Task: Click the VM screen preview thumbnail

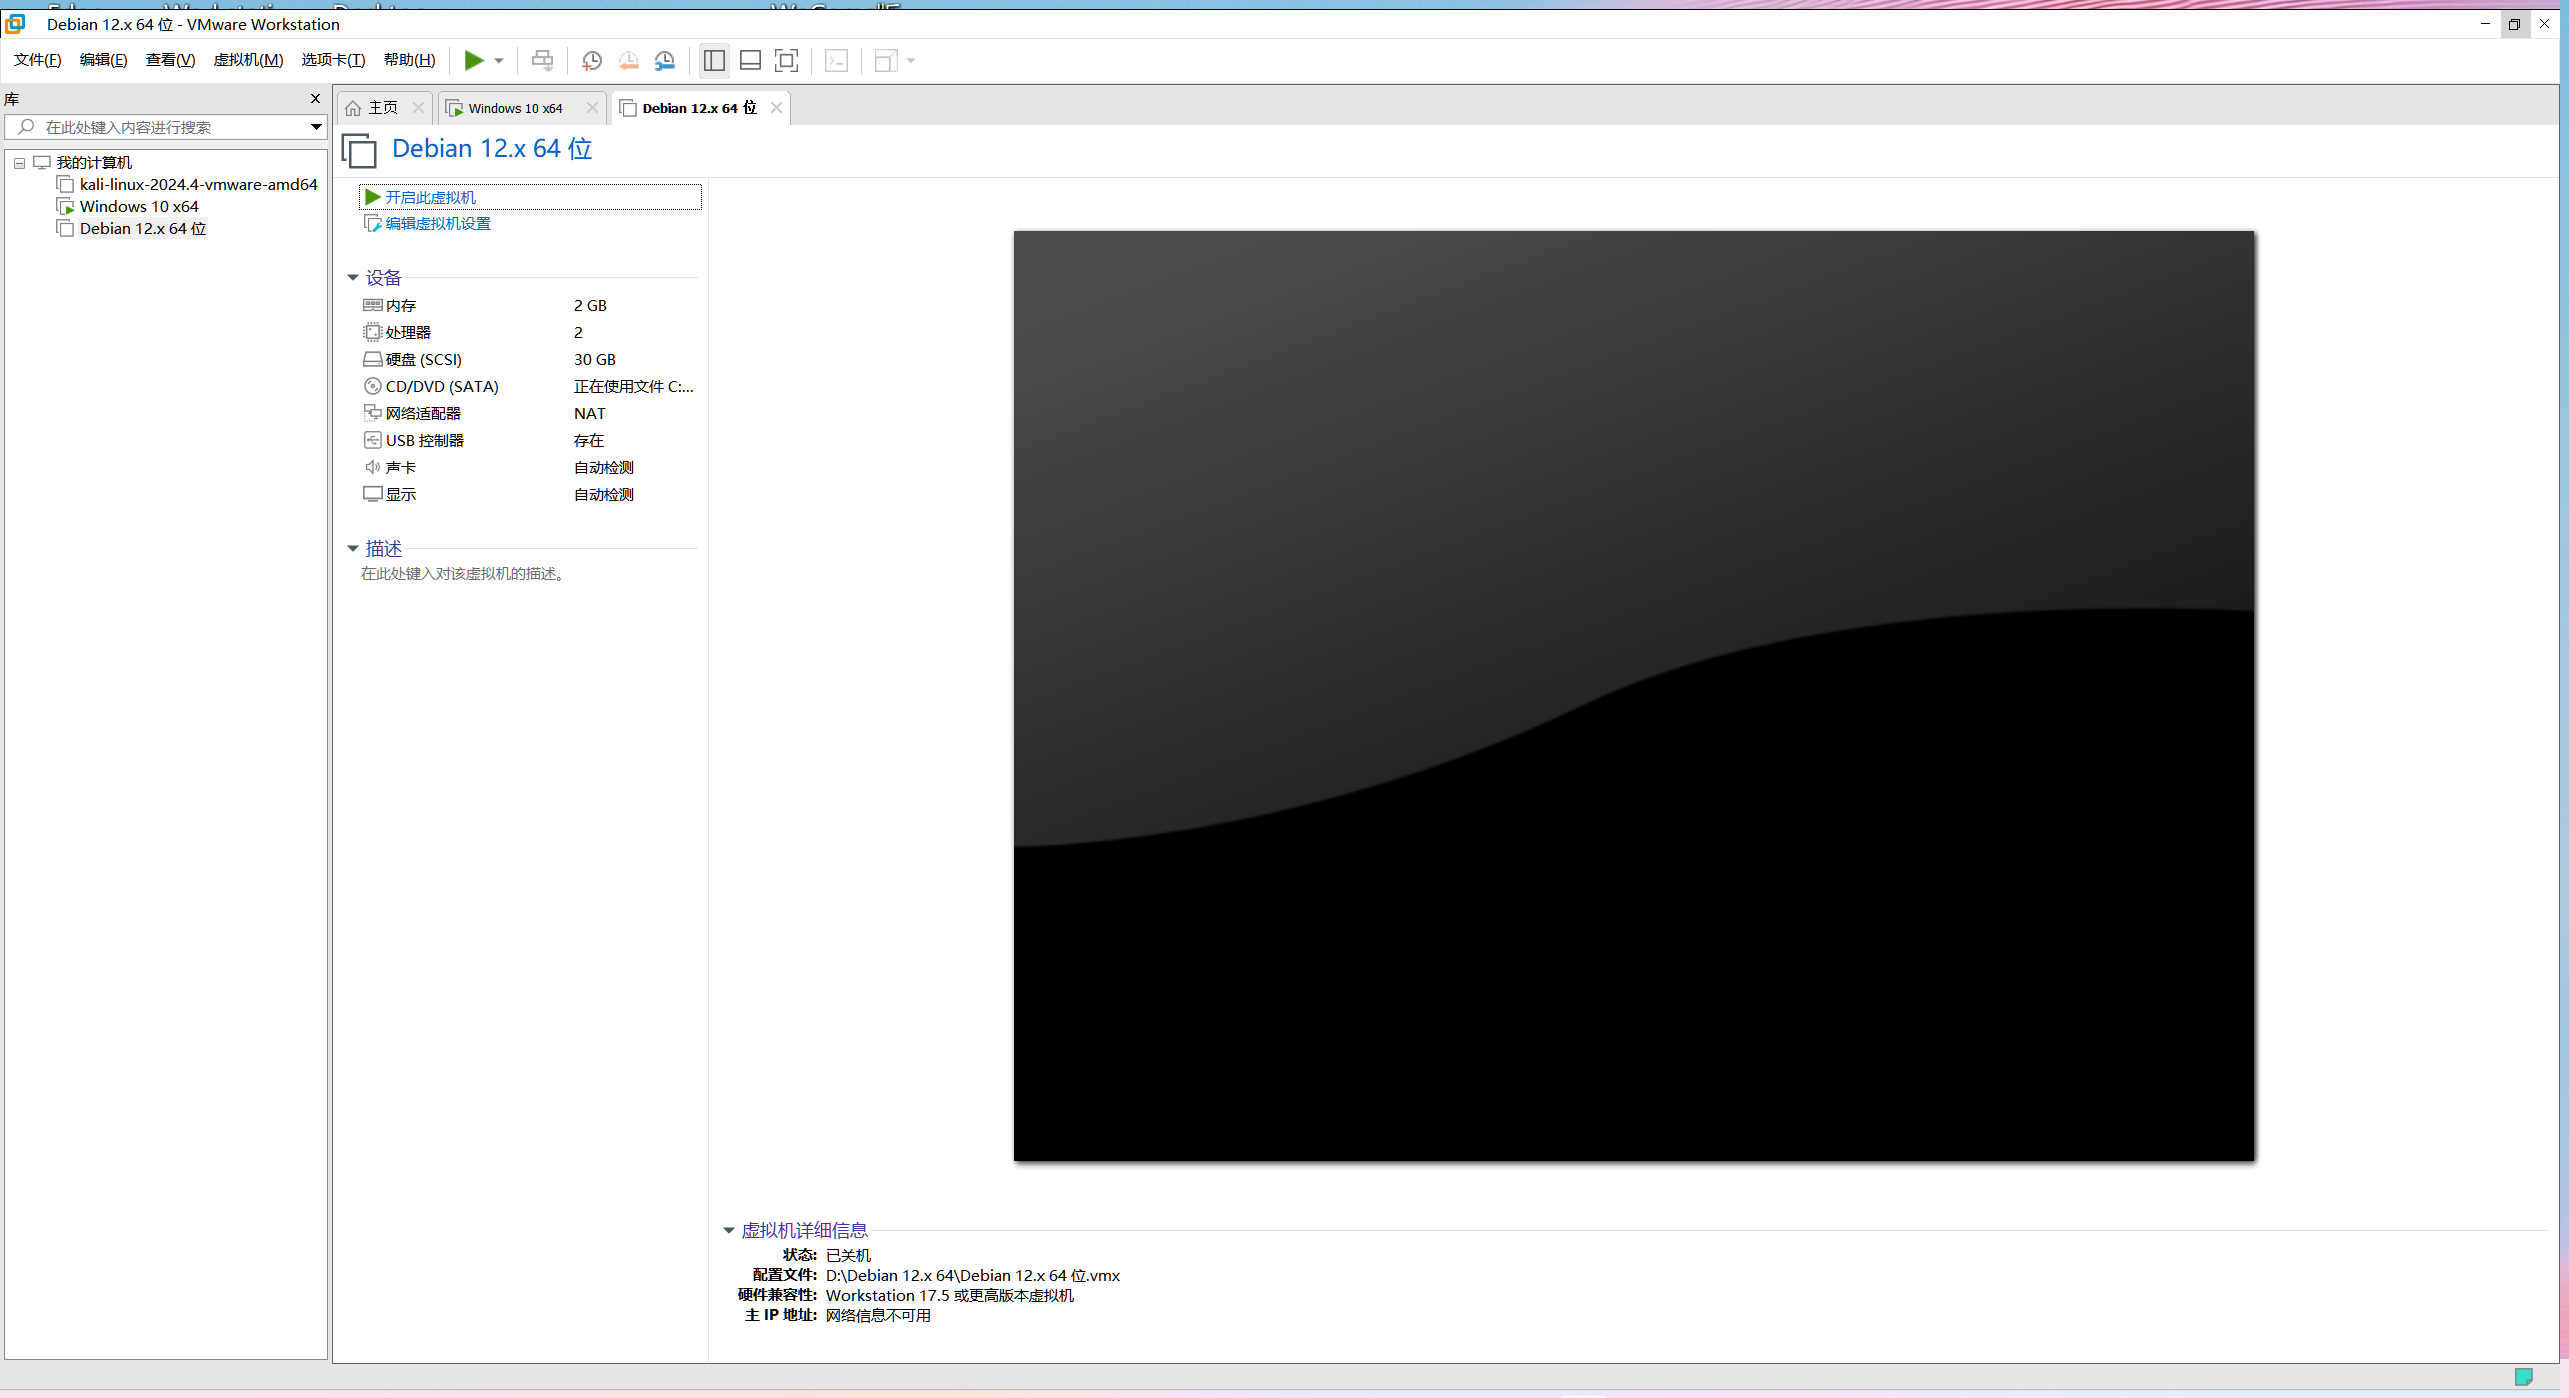Action: pyautogui.click(x=1634, y=696)
